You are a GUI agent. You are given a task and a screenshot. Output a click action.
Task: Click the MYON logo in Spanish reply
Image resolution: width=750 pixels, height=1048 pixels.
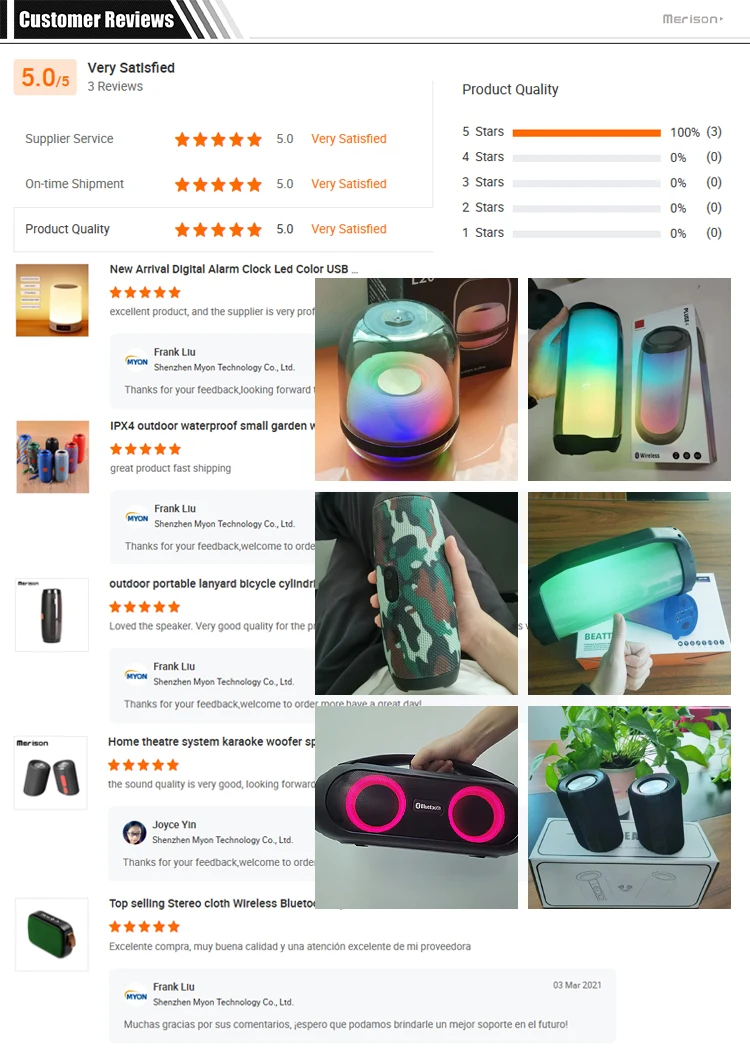click(136, 996)
